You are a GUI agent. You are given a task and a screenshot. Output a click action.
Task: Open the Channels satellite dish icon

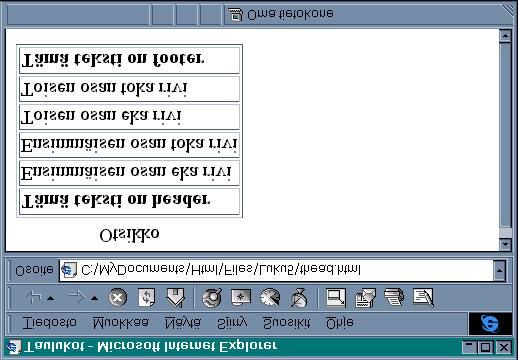click(299, 297)
